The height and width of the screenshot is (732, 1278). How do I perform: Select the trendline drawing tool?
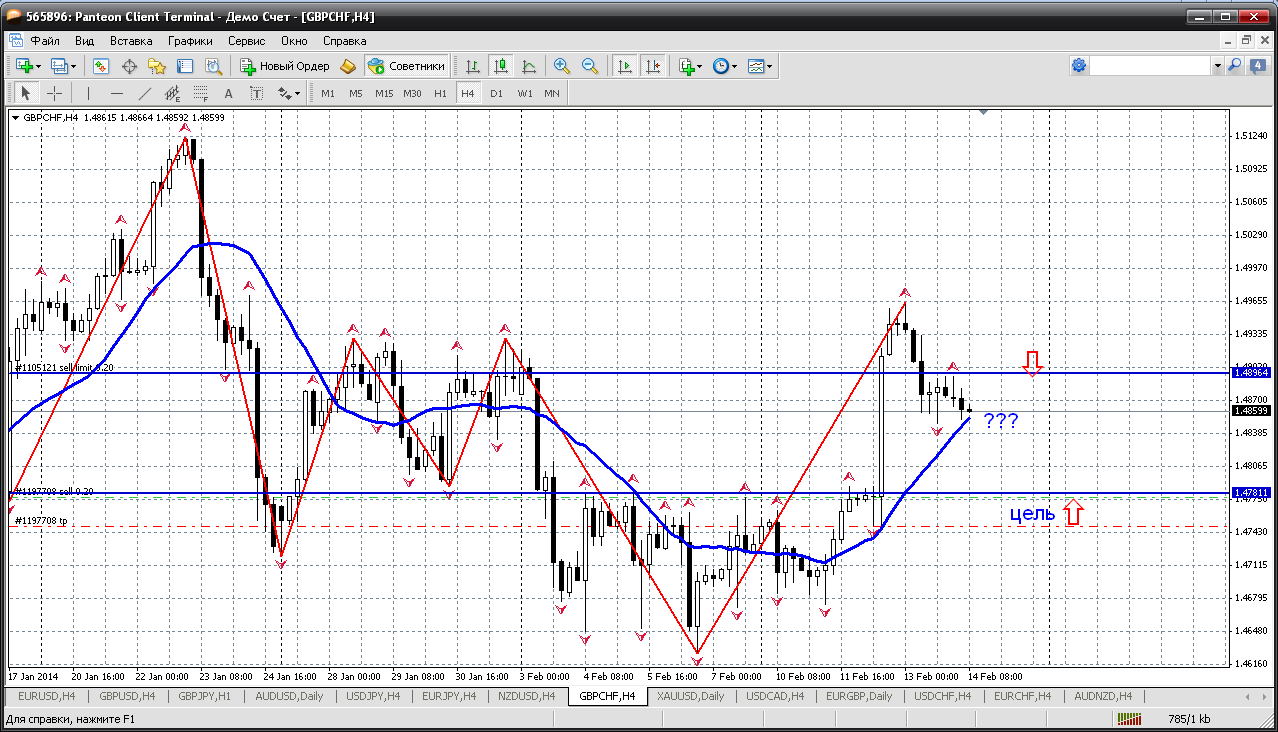pyautogui.click(x=145, y=93)
